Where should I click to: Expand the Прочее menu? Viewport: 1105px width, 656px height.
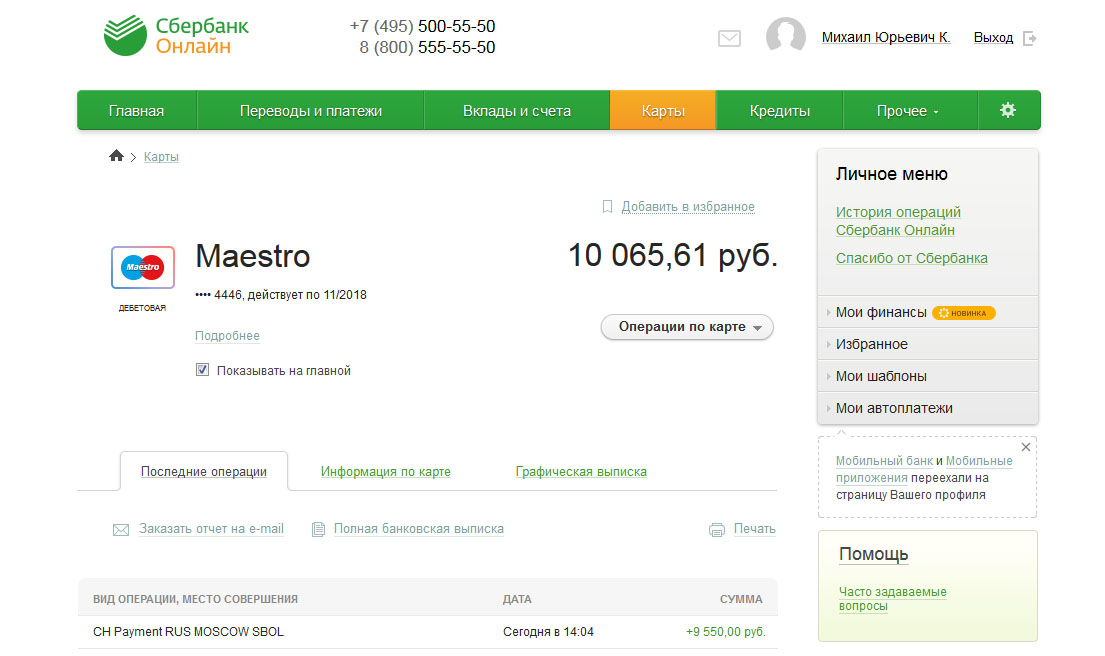click(910, 111)
